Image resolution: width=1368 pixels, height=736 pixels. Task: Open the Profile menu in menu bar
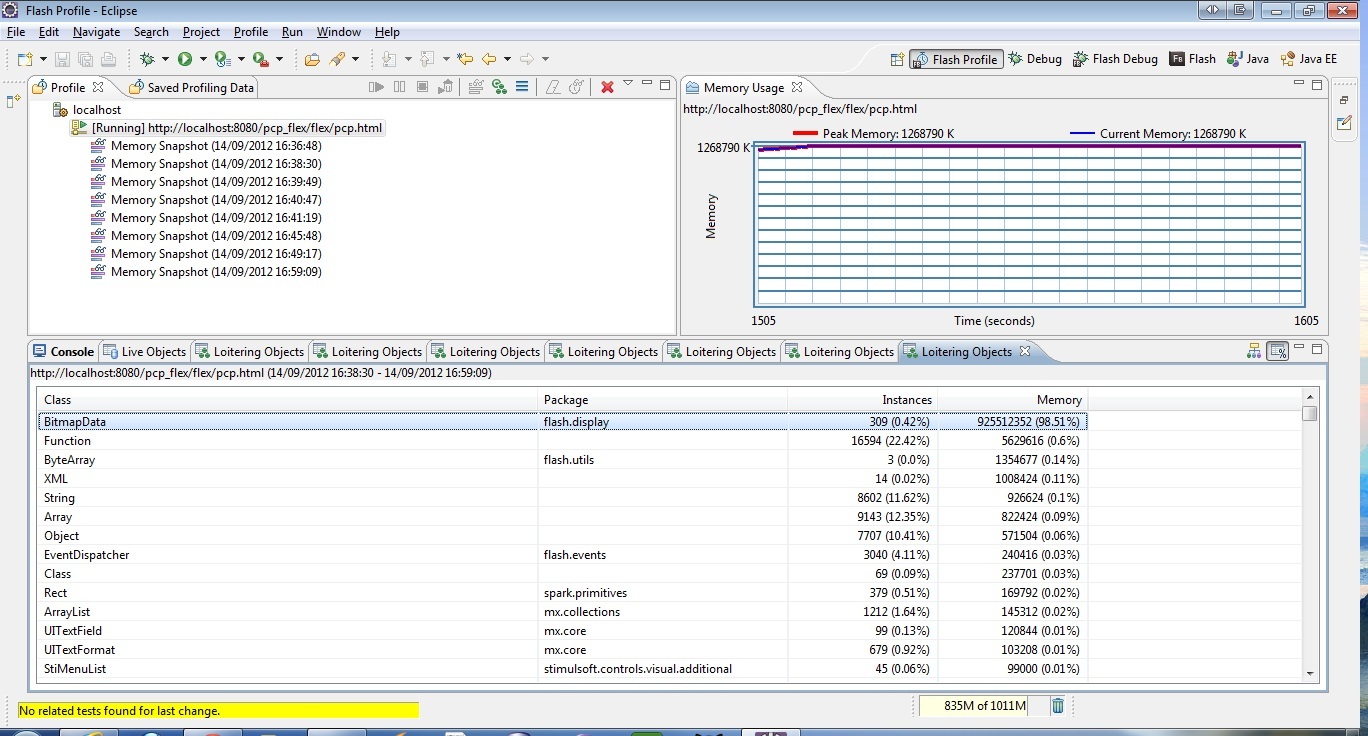tap(251, 32)
